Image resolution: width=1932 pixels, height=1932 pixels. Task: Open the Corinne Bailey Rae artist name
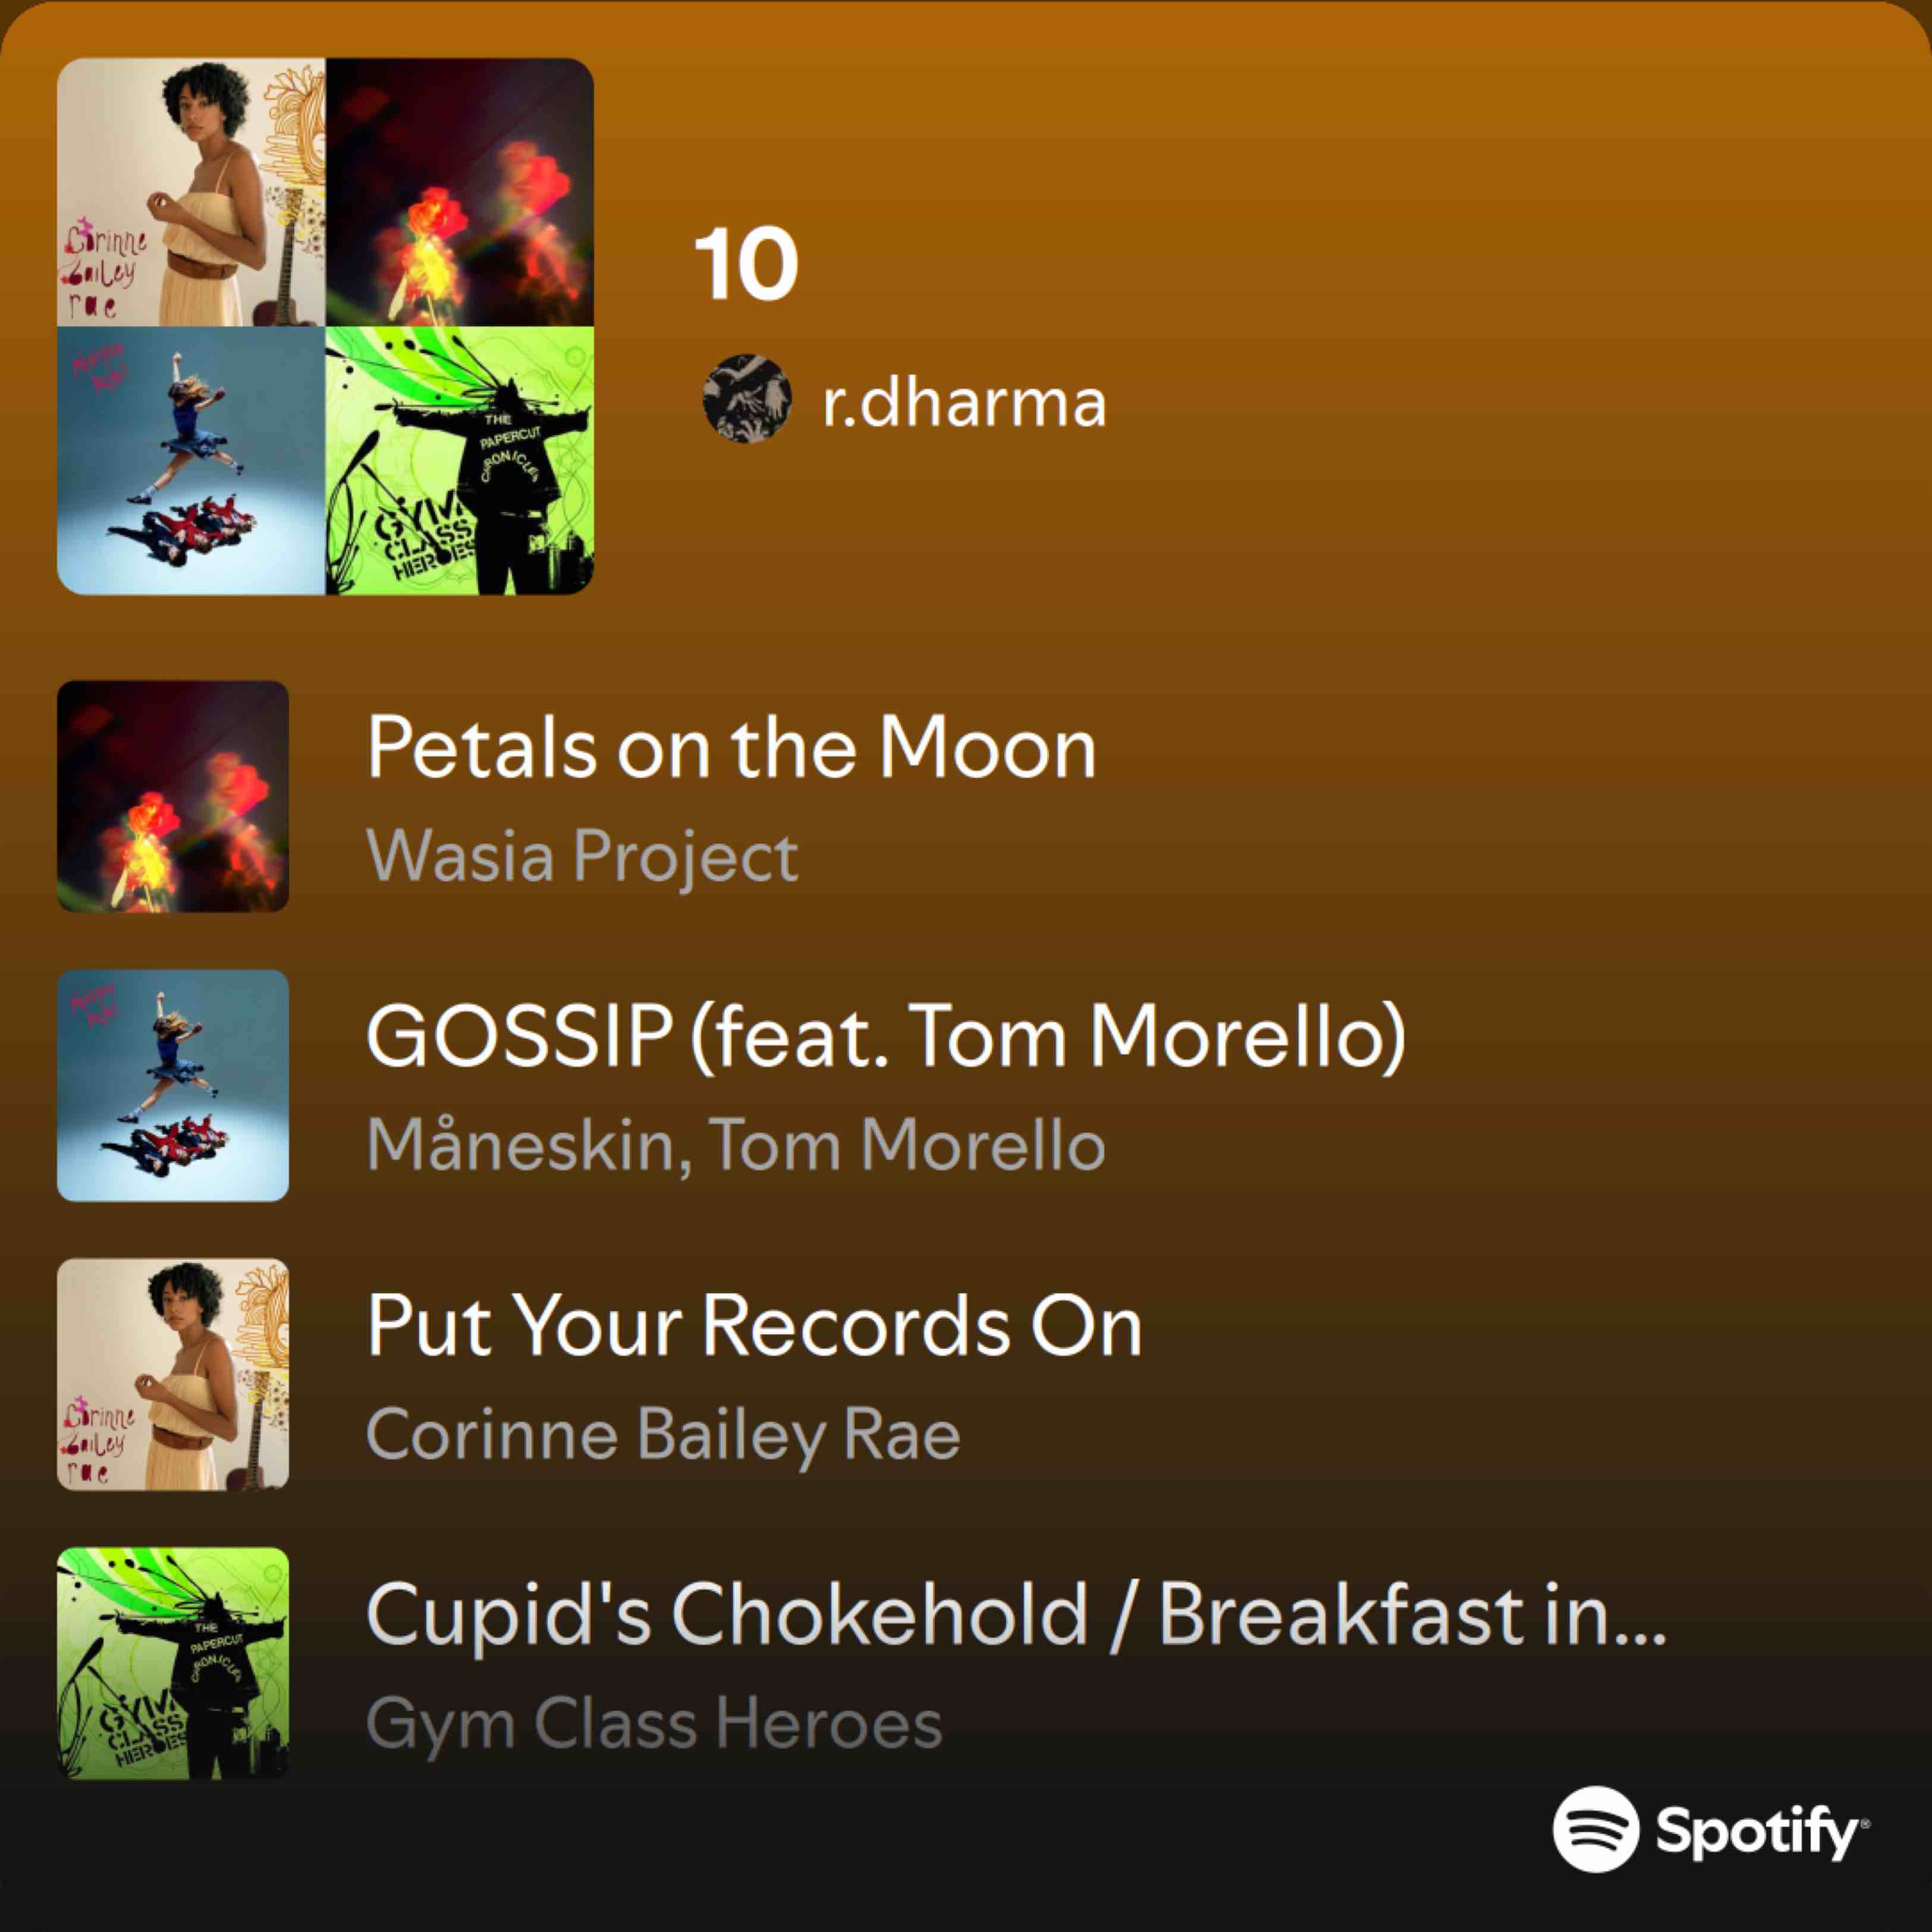point(663,1434)
